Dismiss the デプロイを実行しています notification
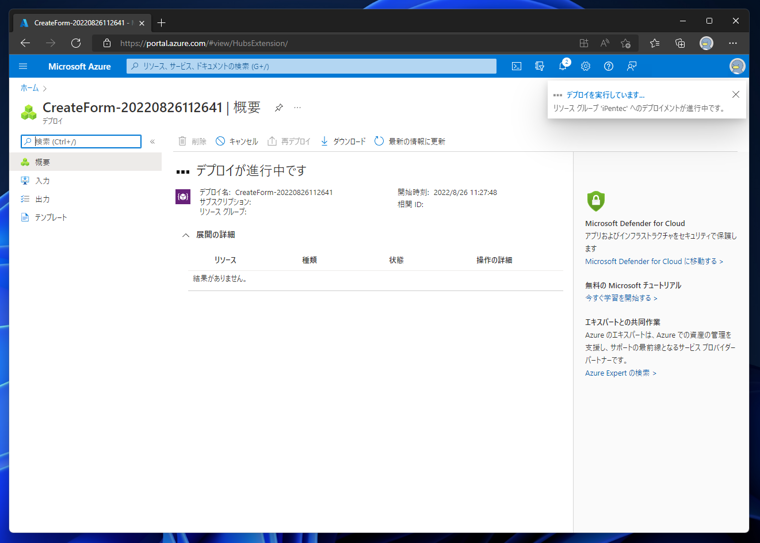 click(x=736, y=95)
